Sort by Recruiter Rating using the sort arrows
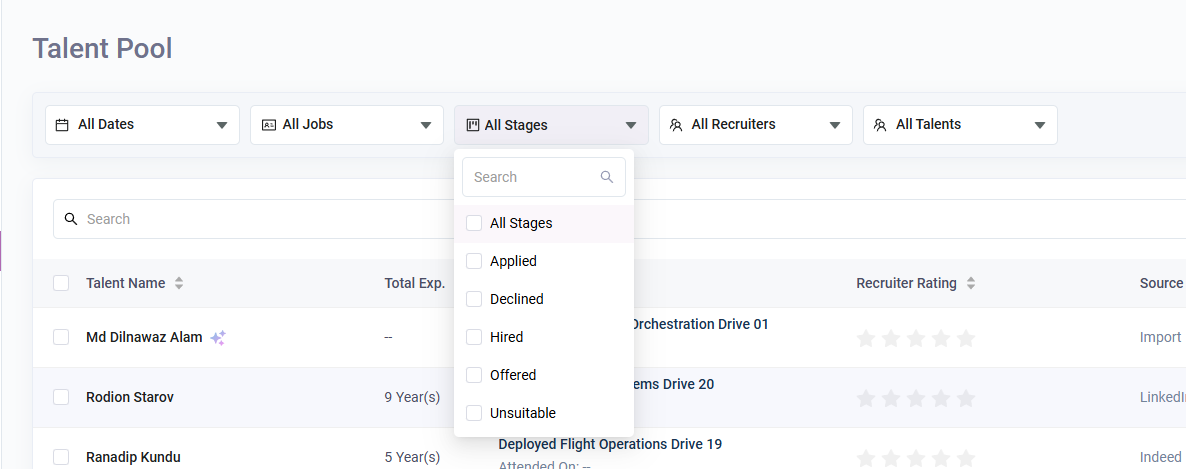The width and height of the screenshot is (1186, 469). pyautogui.click(x=970, y=284)
